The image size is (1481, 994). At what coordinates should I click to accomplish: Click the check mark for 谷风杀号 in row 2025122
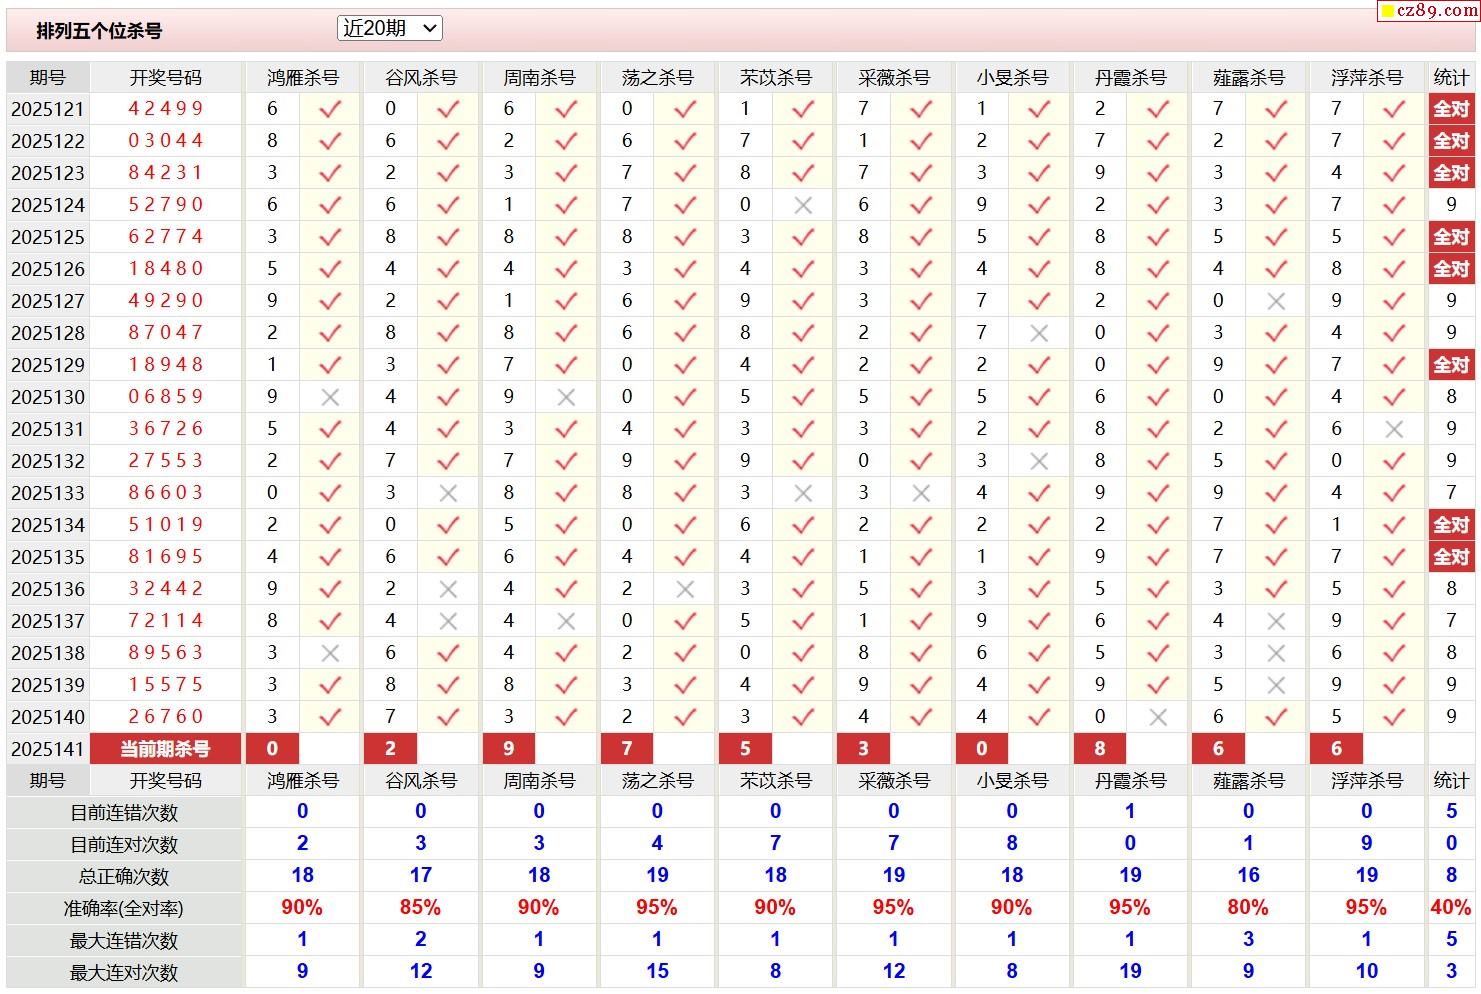tap(448, 141)
